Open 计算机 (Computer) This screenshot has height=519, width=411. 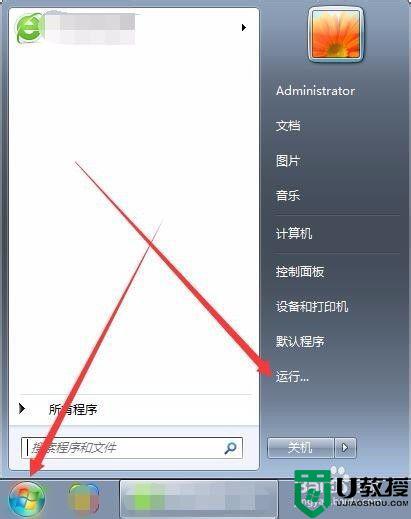pyautogui.click(x=294, y=233)
